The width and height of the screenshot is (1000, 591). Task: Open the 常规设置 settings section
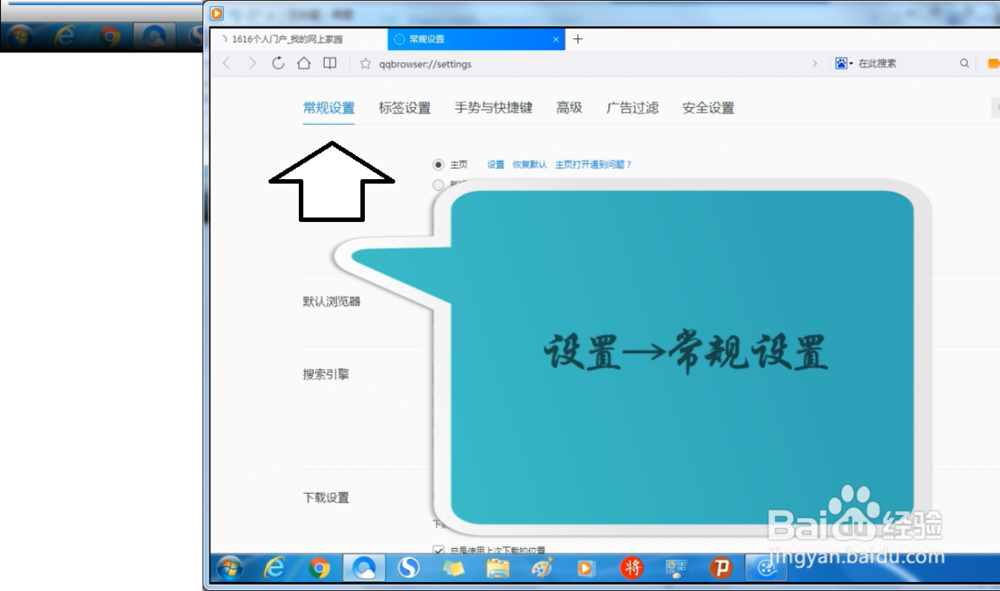(x=328, y=108)
